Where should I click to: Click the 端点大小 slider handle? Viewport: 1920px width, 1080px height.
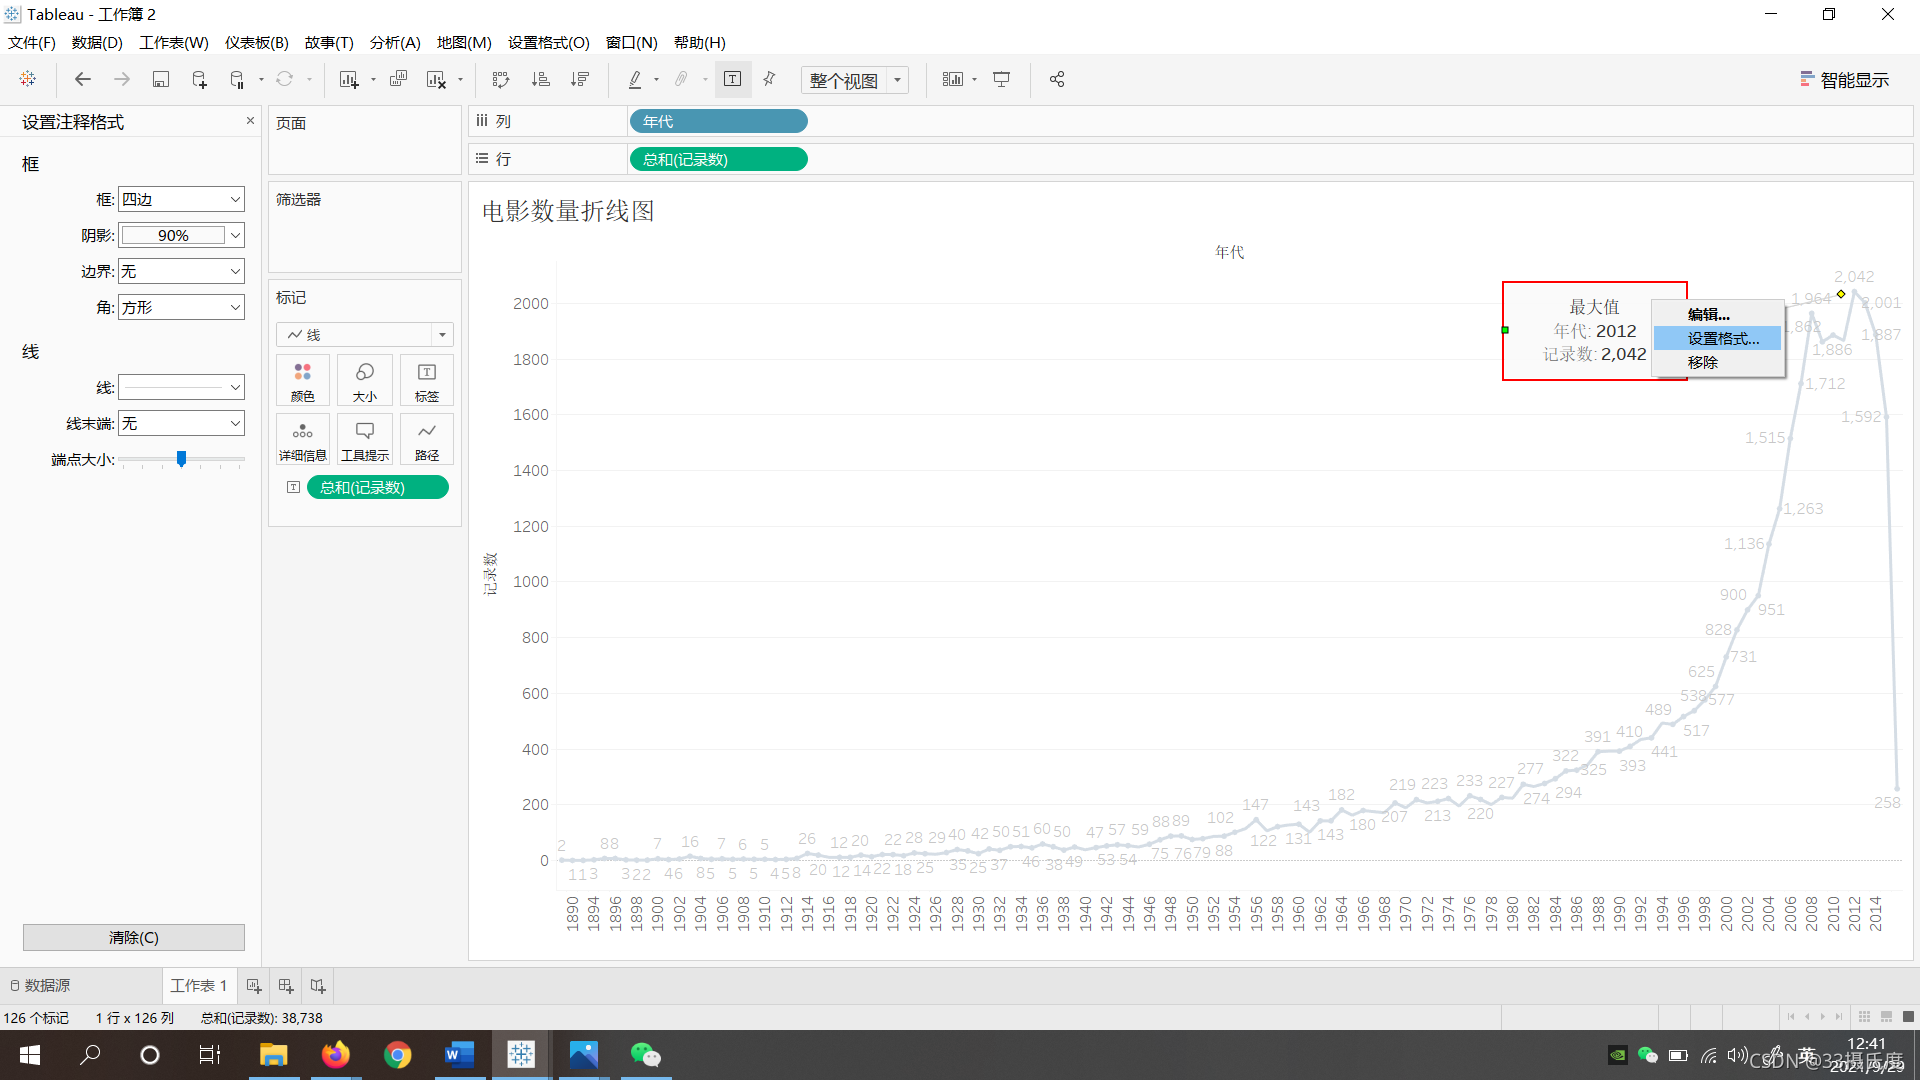181,459
